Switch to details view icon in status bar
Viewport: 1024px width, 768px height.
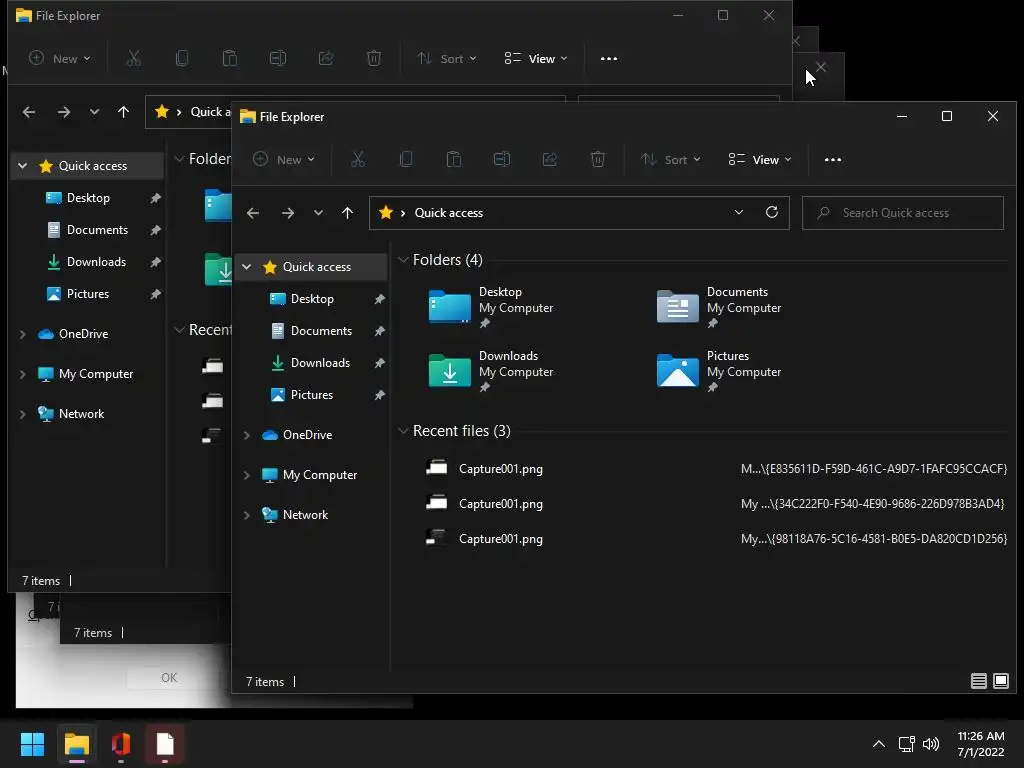pos(978,681)
